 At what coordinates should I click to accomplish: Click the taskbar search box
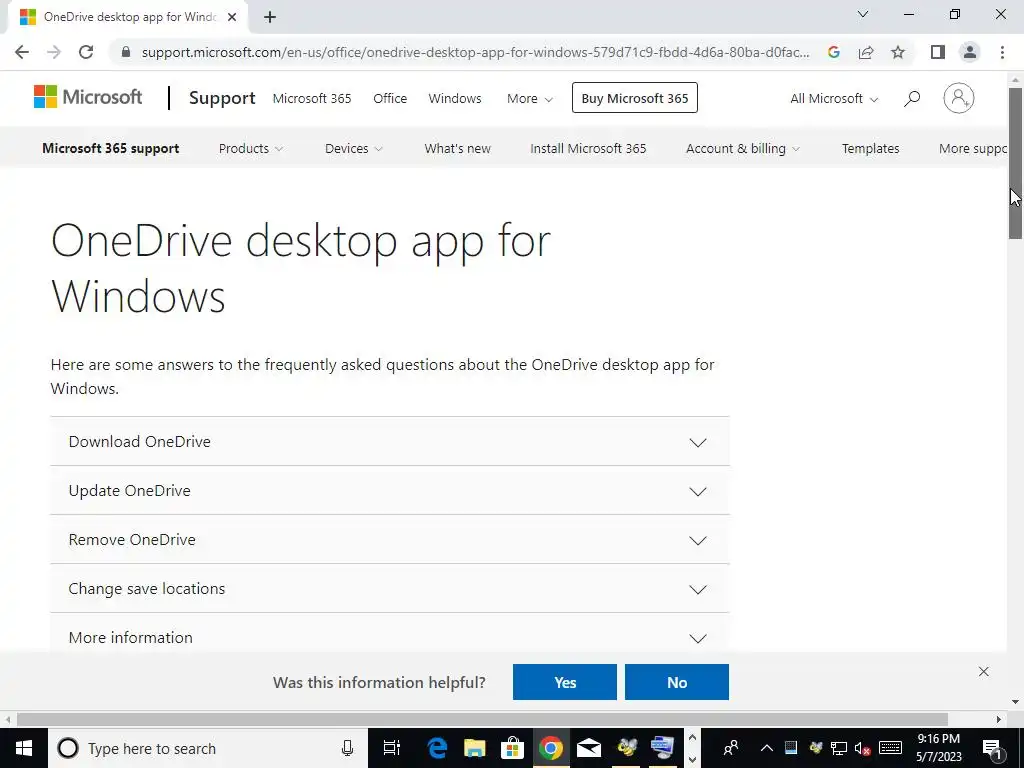[206, 748]
